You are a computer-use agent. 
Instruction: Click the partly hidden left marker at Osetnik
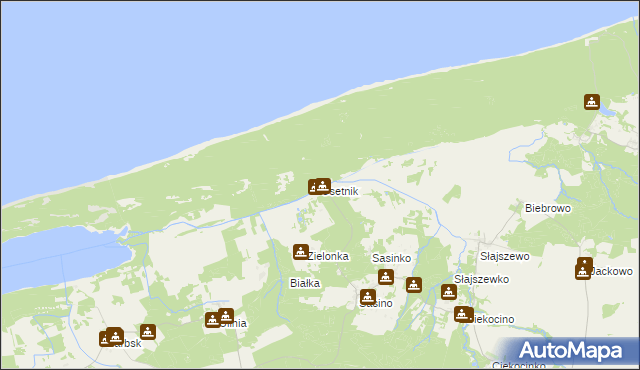coord(312,187)
